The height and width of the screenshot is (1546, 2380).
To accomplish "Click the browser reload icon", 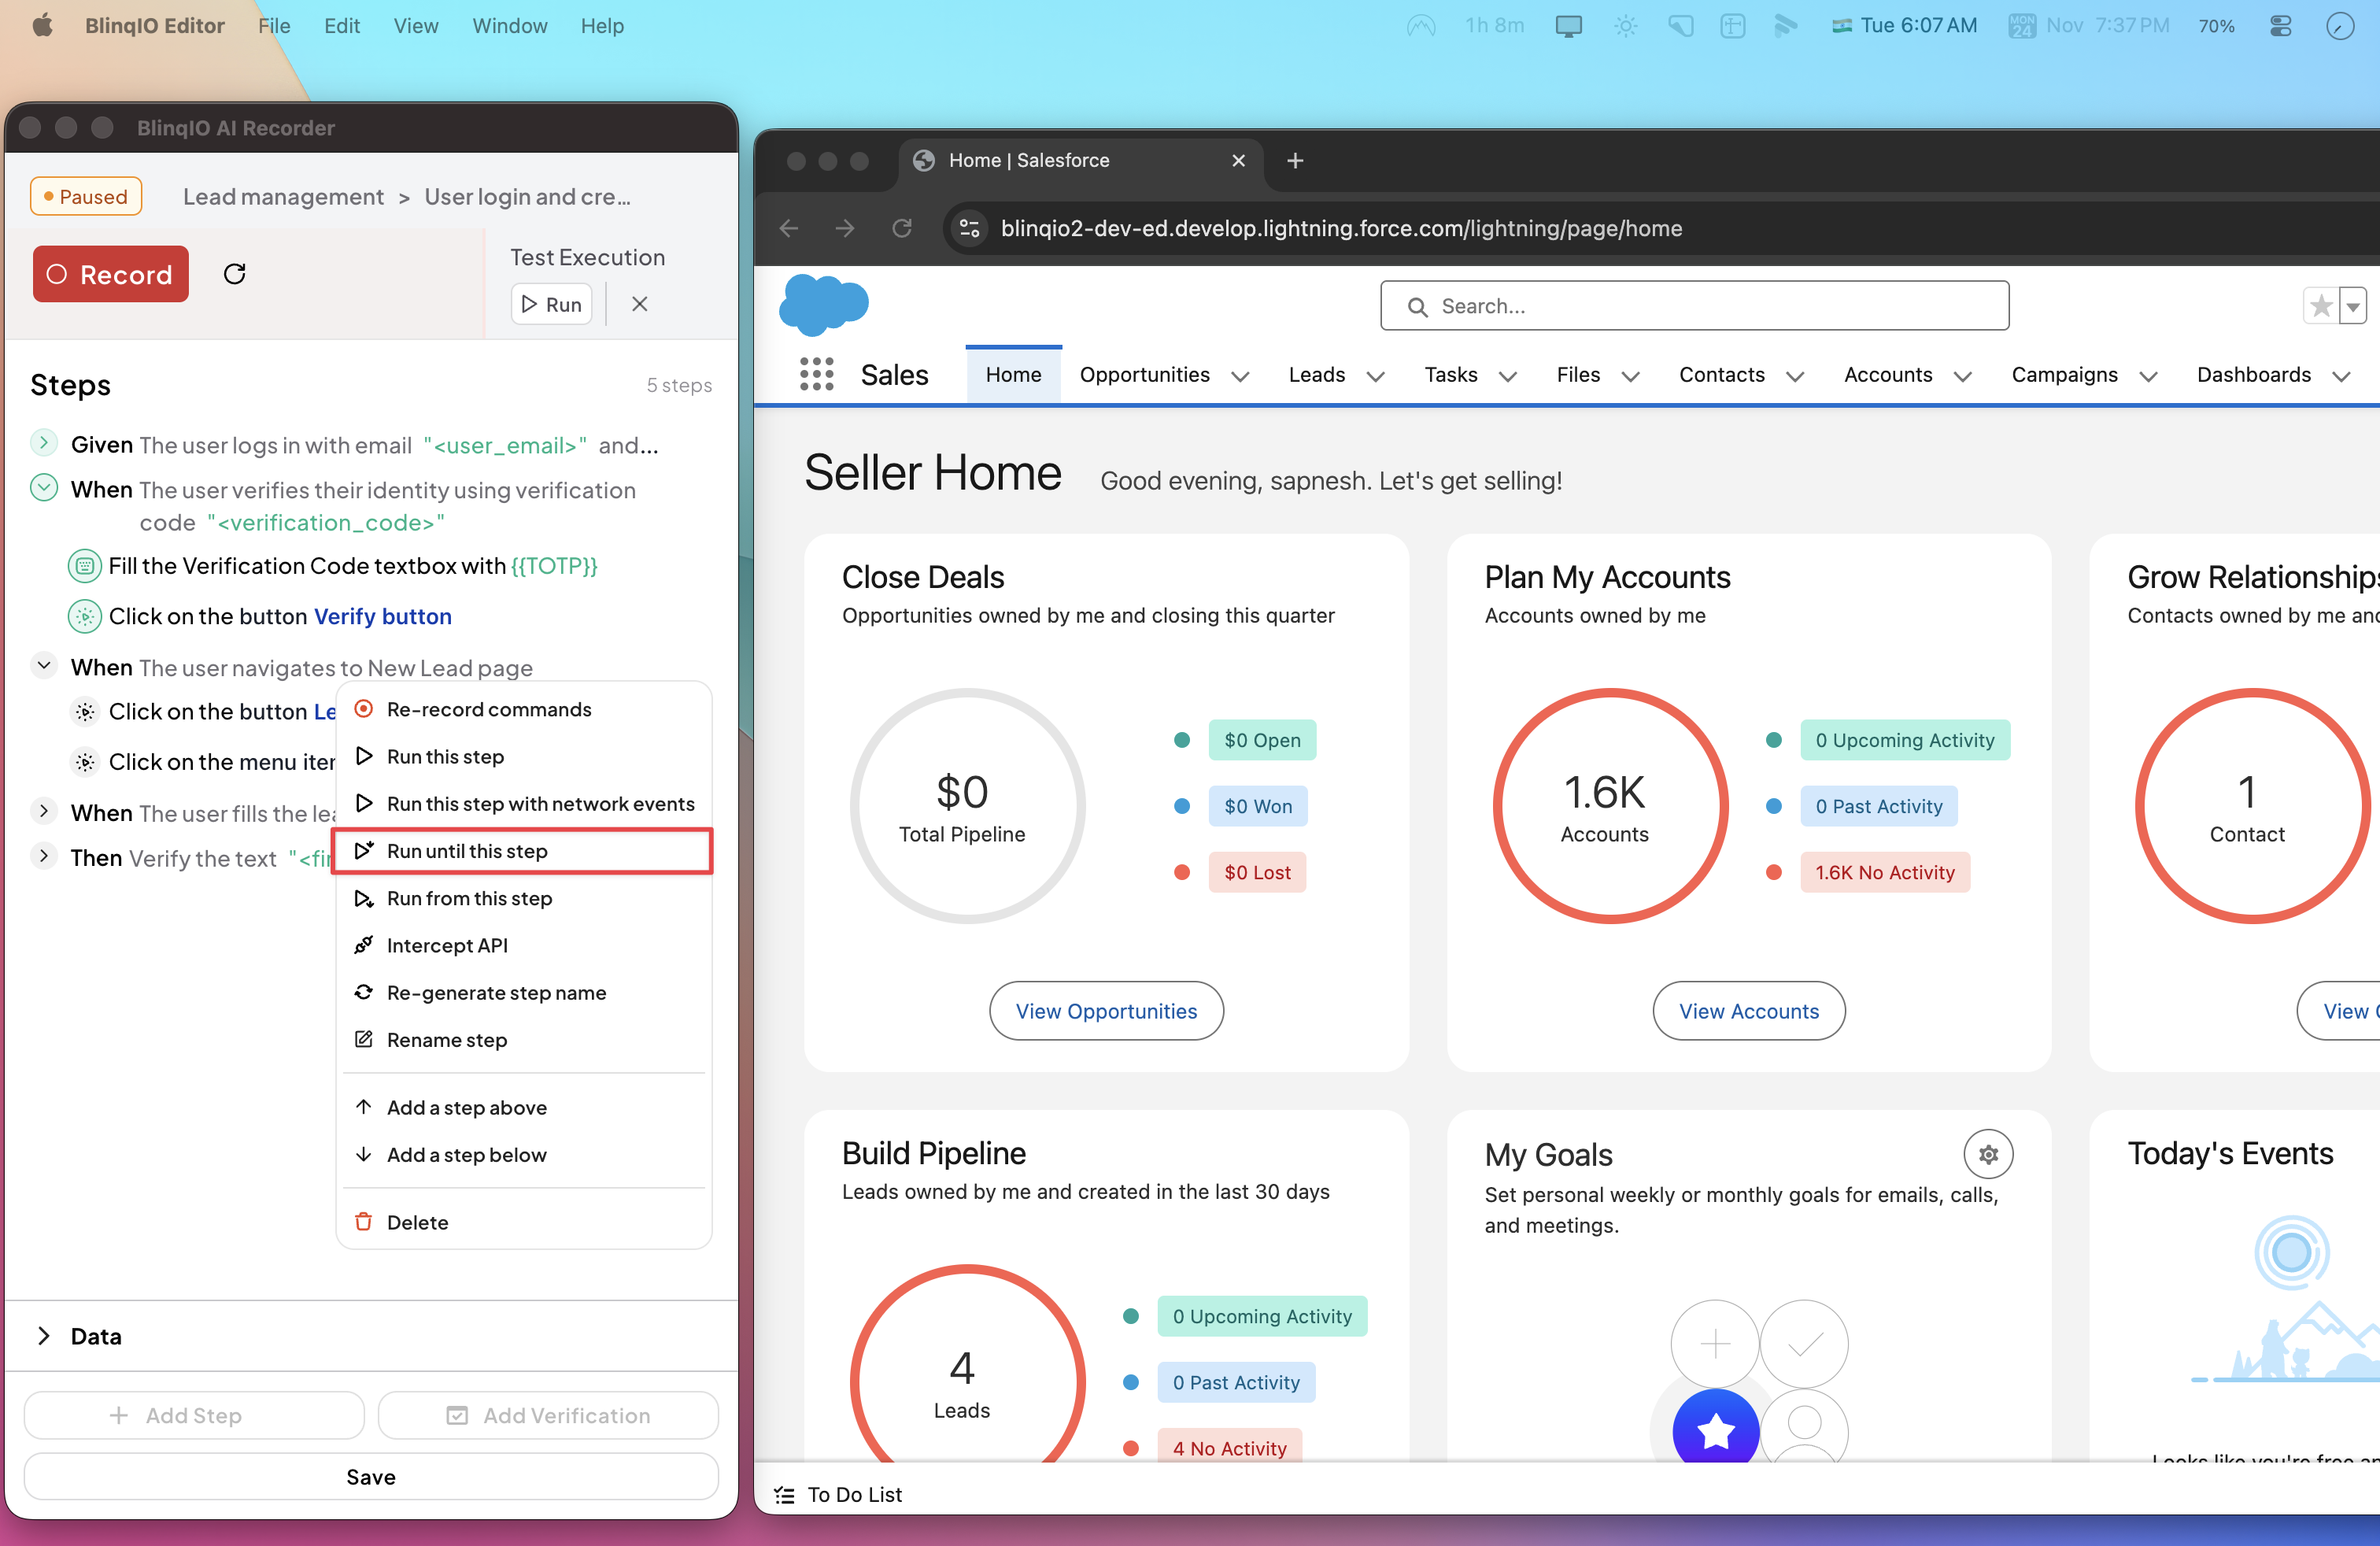I will [x=901, y=229].
